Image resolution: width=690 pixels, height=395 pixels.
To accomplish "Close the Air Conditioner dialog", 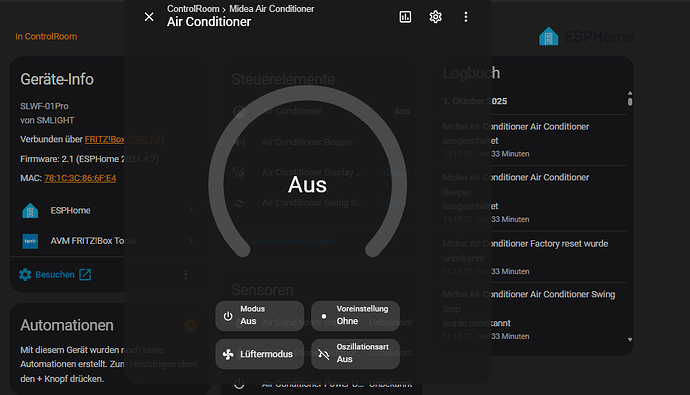I will [149, 17].
